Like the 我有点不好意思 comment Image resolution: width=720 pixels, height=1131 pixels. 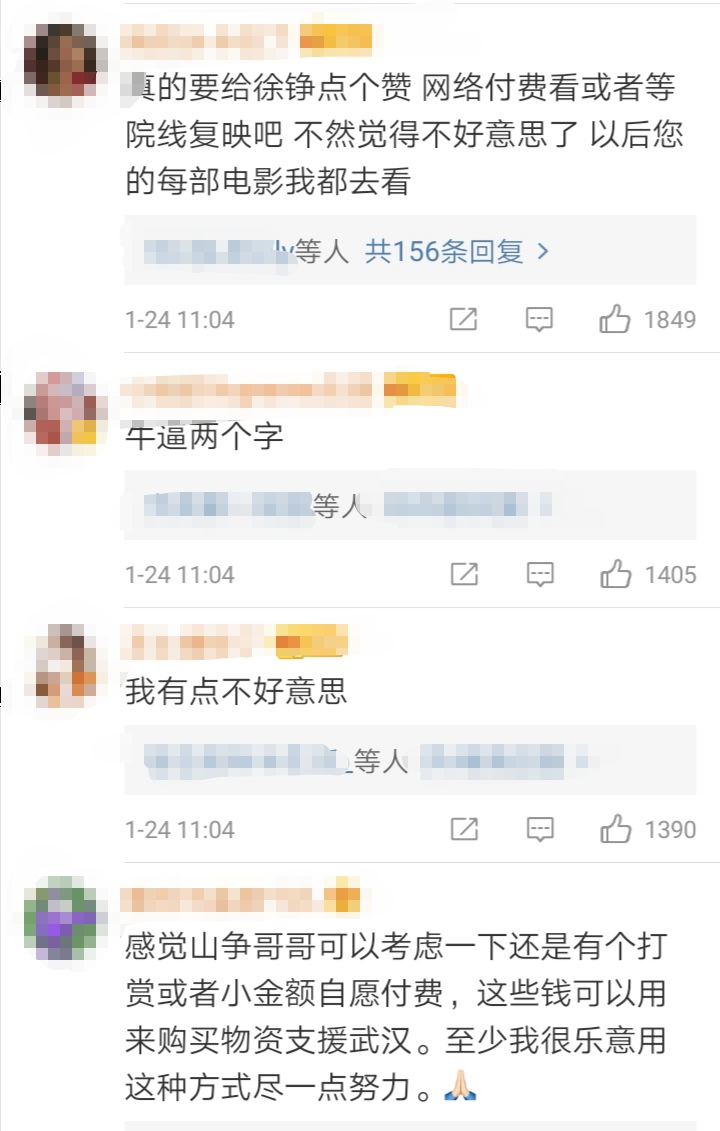coord(615,829)
